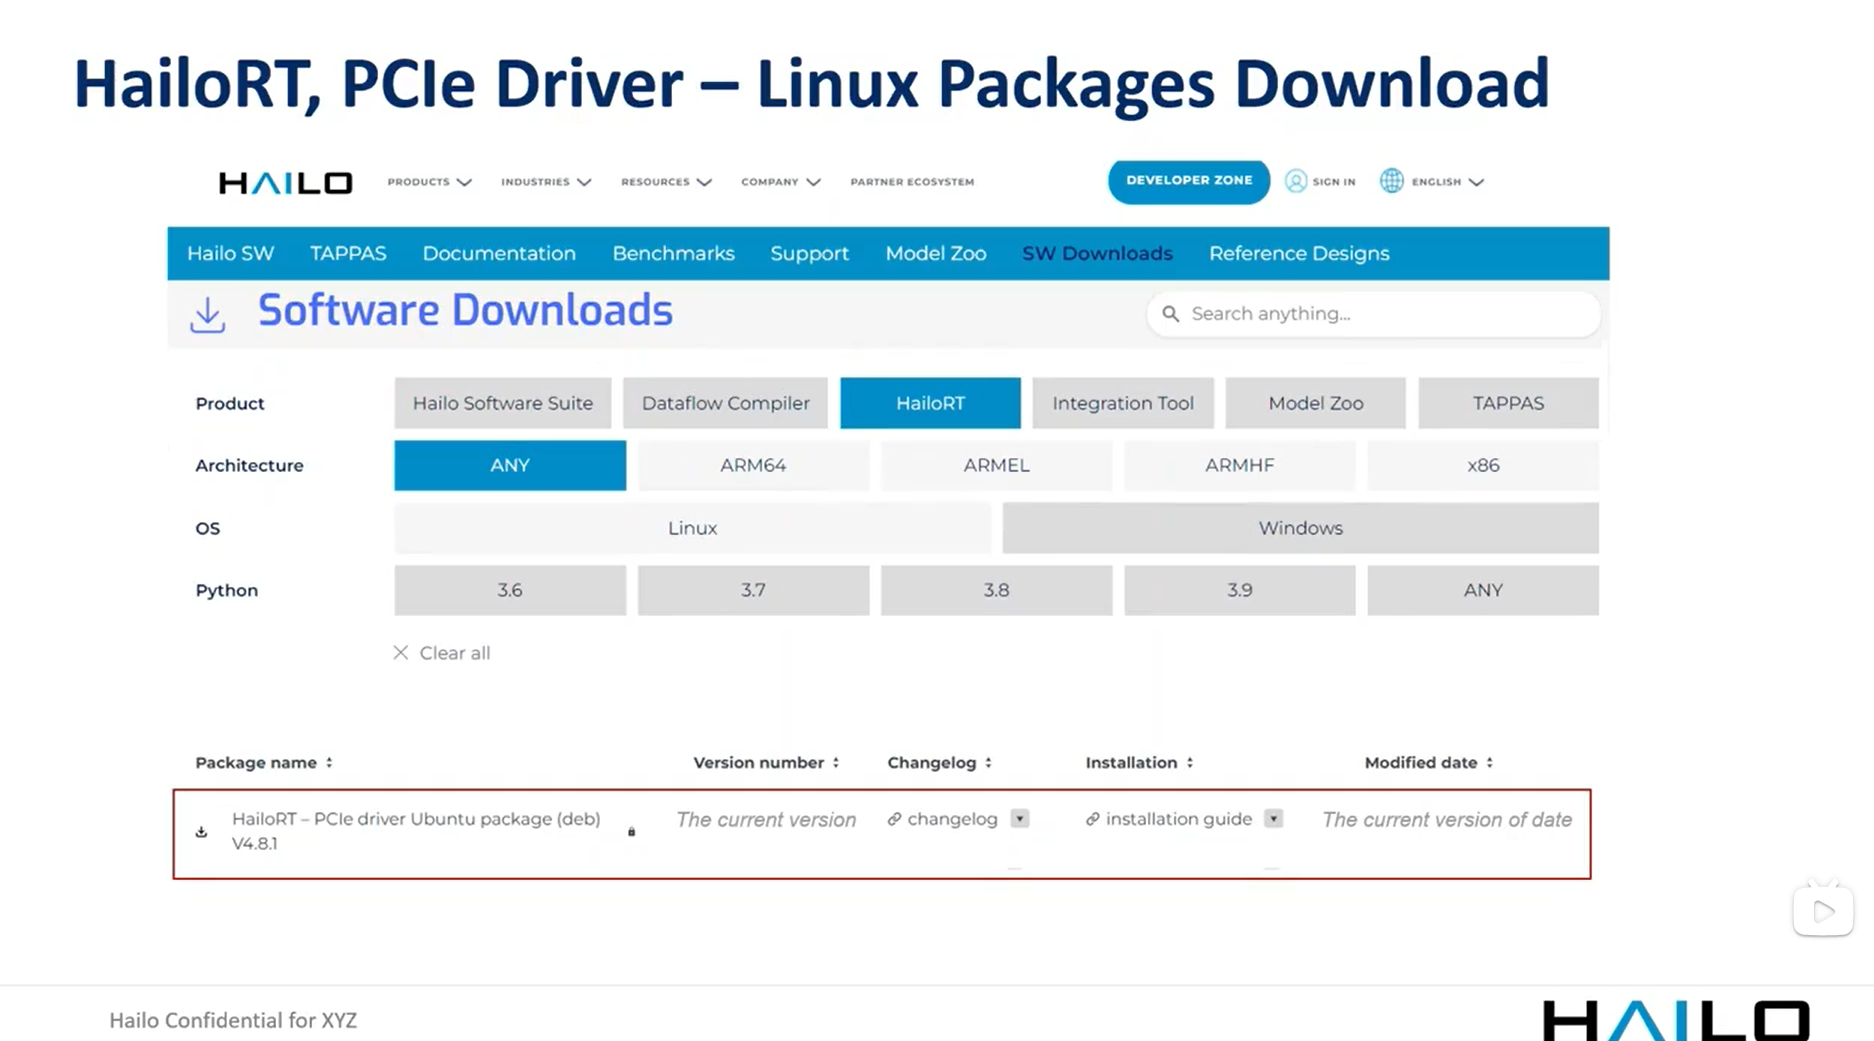Open the Support tab
This screenshot has width=1874, height=1041.
(x=809, y=254)
